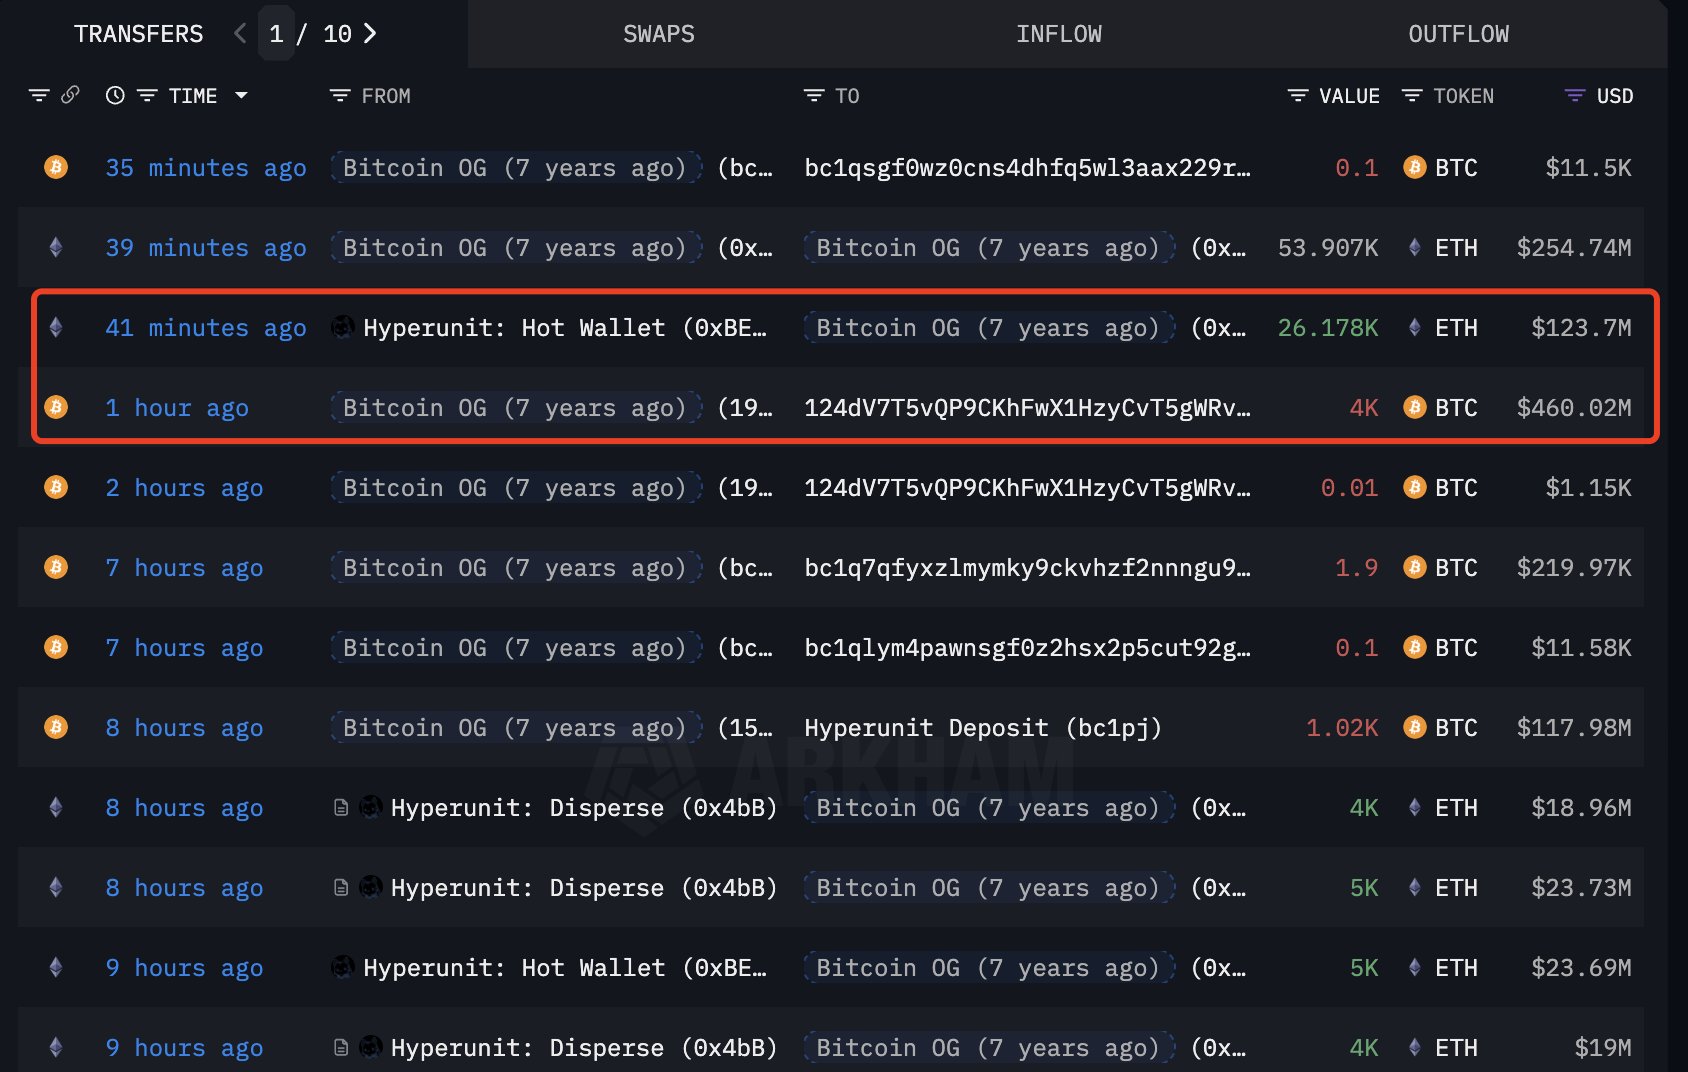
Task: Click the transfers page number field
Action: tap(276, 33)
